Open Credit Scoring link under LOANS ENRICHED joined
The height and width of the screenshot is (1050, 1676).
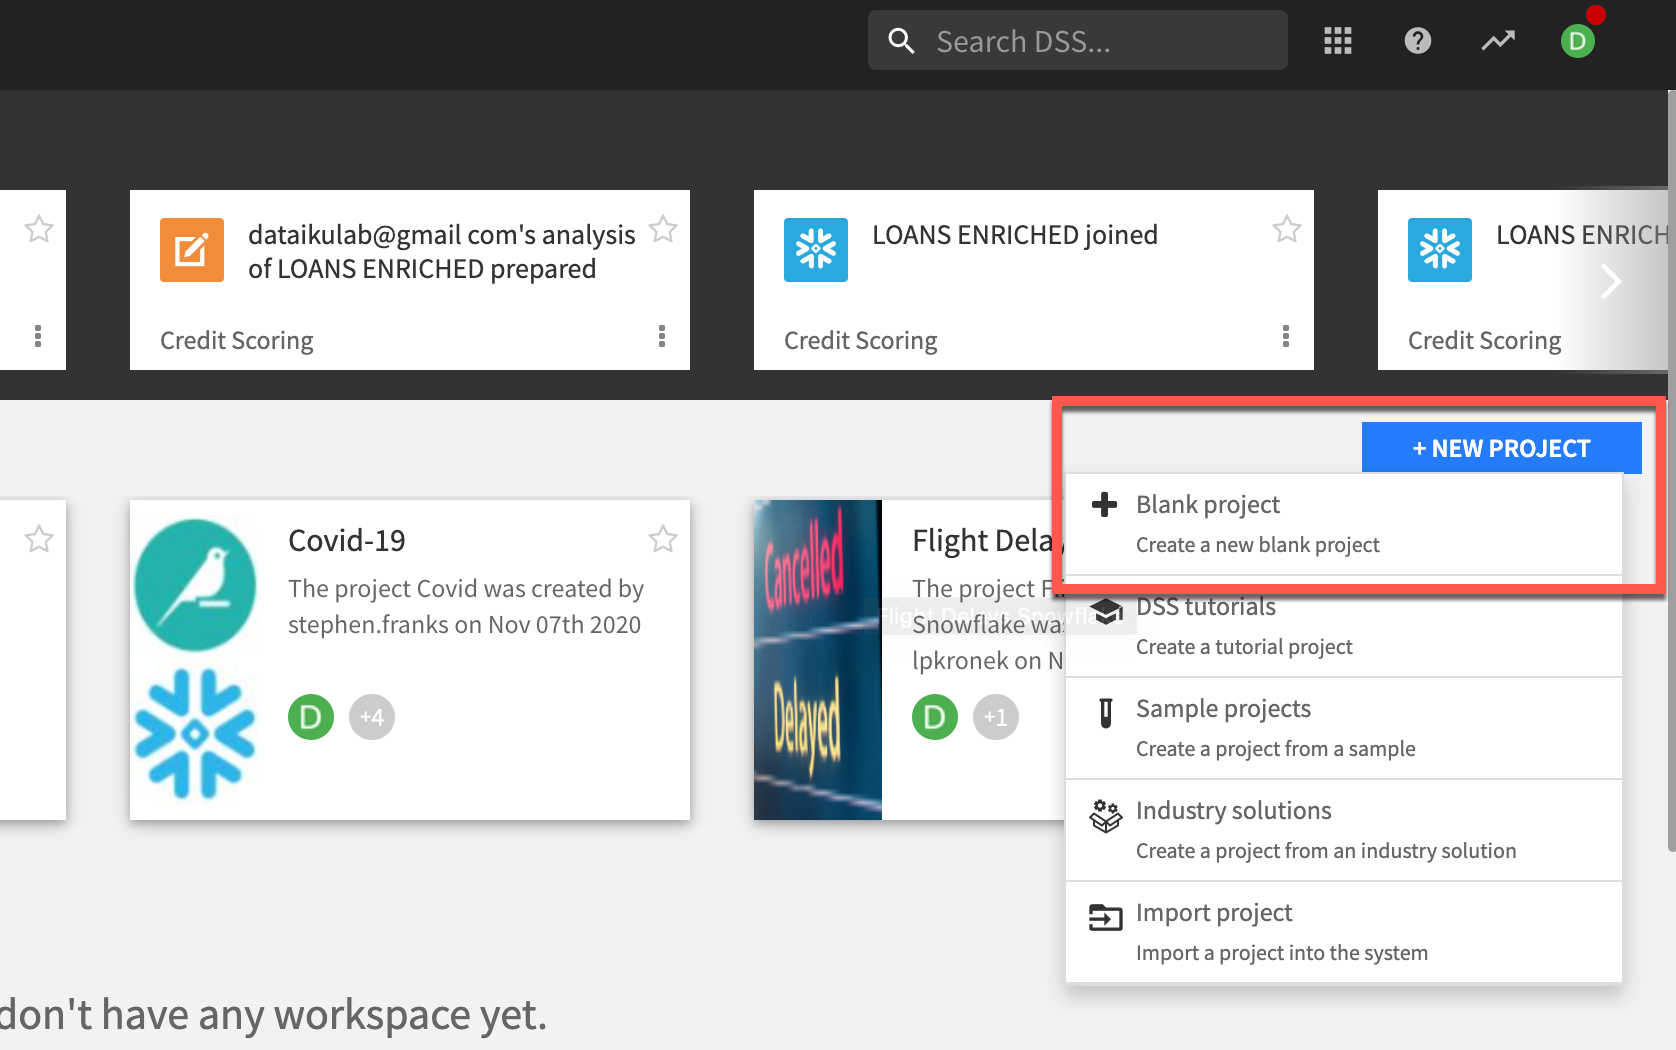point(860,341)
